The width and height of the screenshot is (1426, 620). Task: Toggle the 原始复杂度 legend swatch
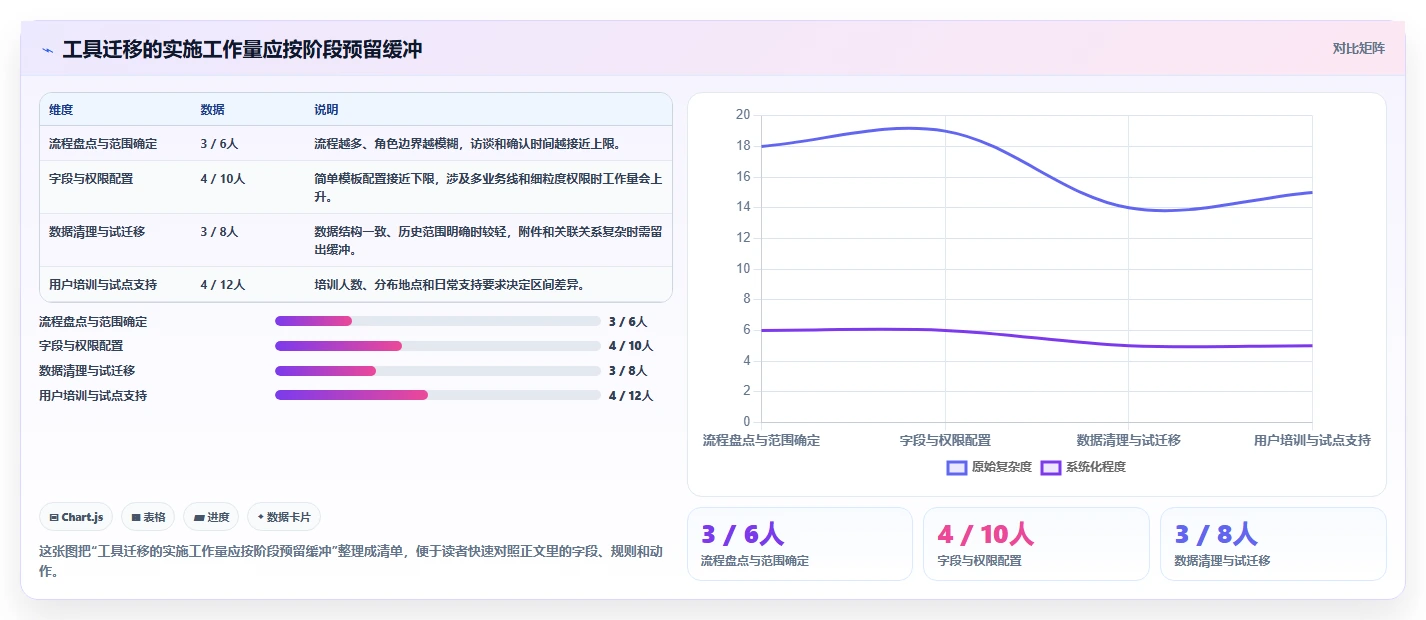[957, 467]
